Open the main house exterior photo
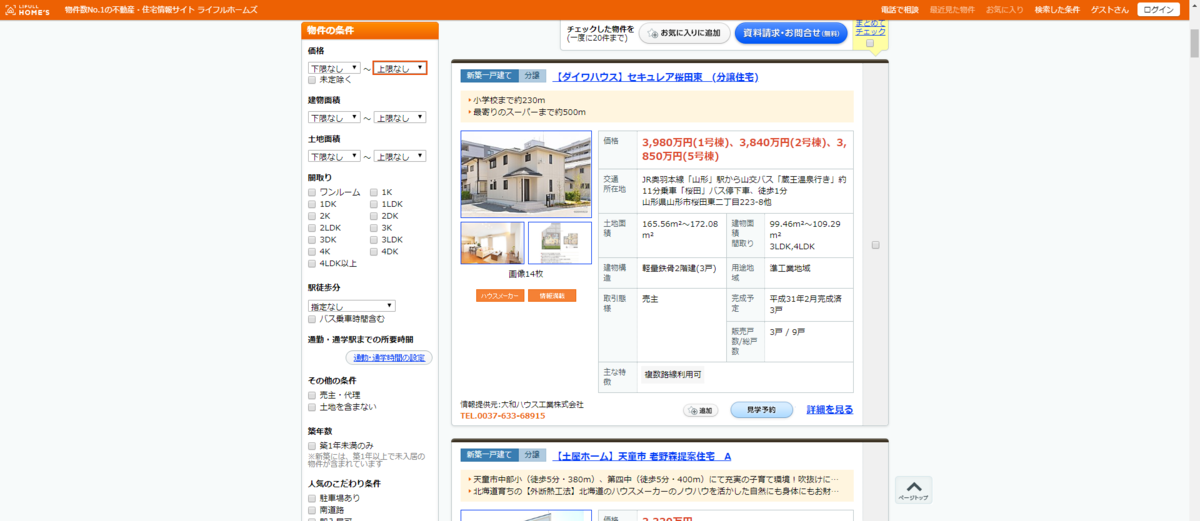Image resolution: width=1200 pixels, height=521 pixels. (526, 174)
